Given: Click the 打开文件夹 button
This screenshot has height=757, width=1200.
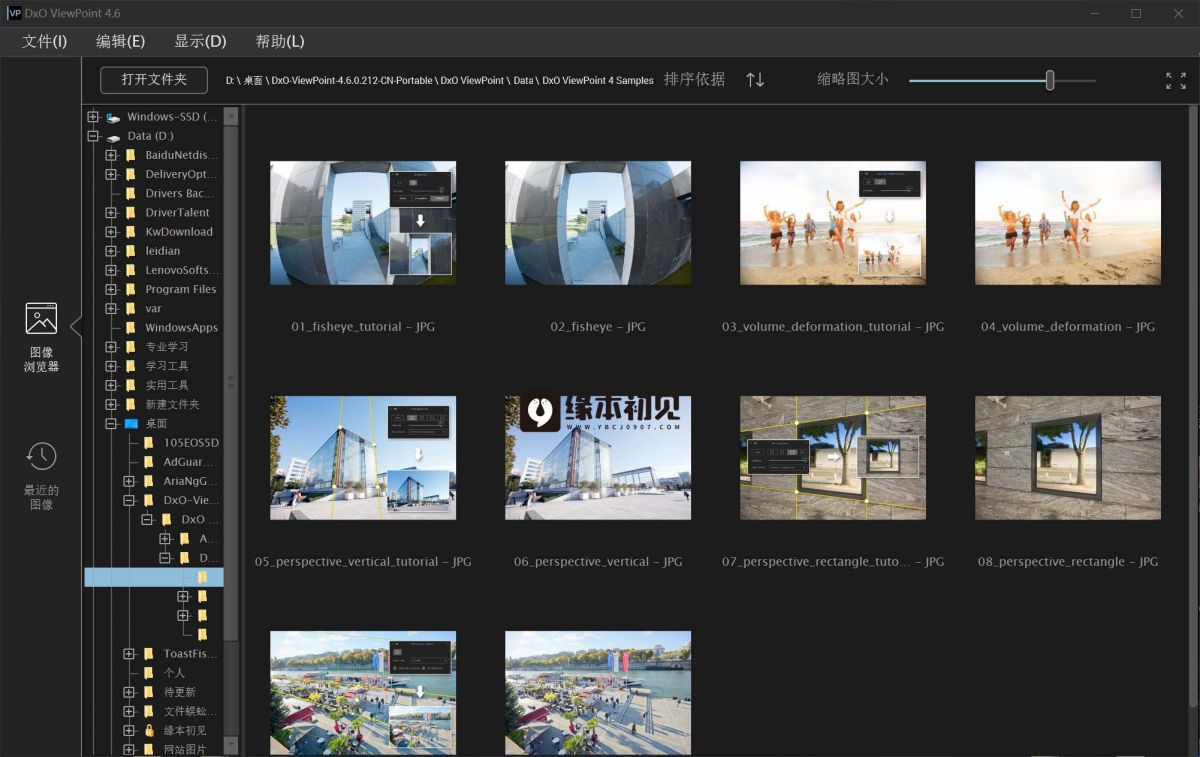Looking at the screenshot, I should point(154,79).
